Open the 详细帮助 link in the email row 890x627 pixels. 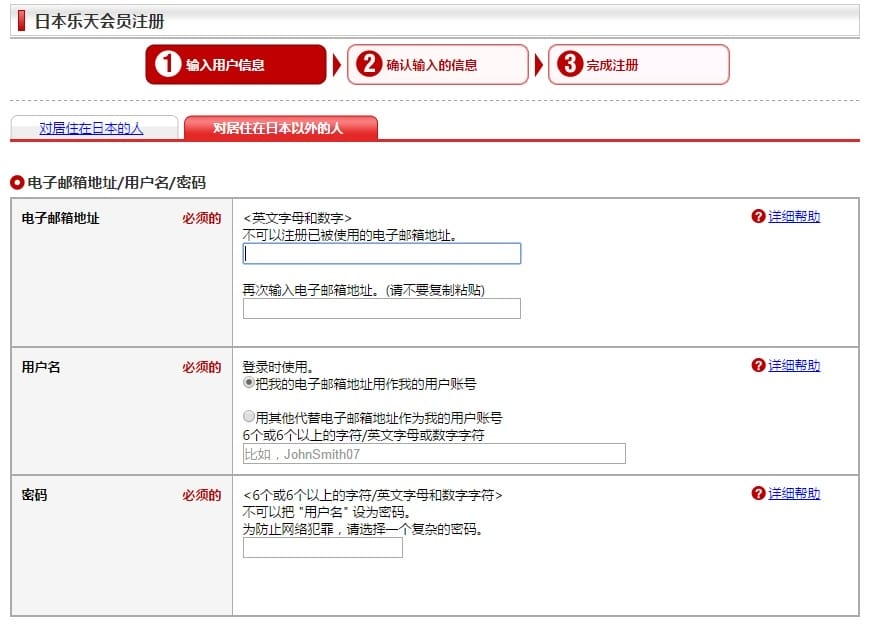click(x=796, y=216)
